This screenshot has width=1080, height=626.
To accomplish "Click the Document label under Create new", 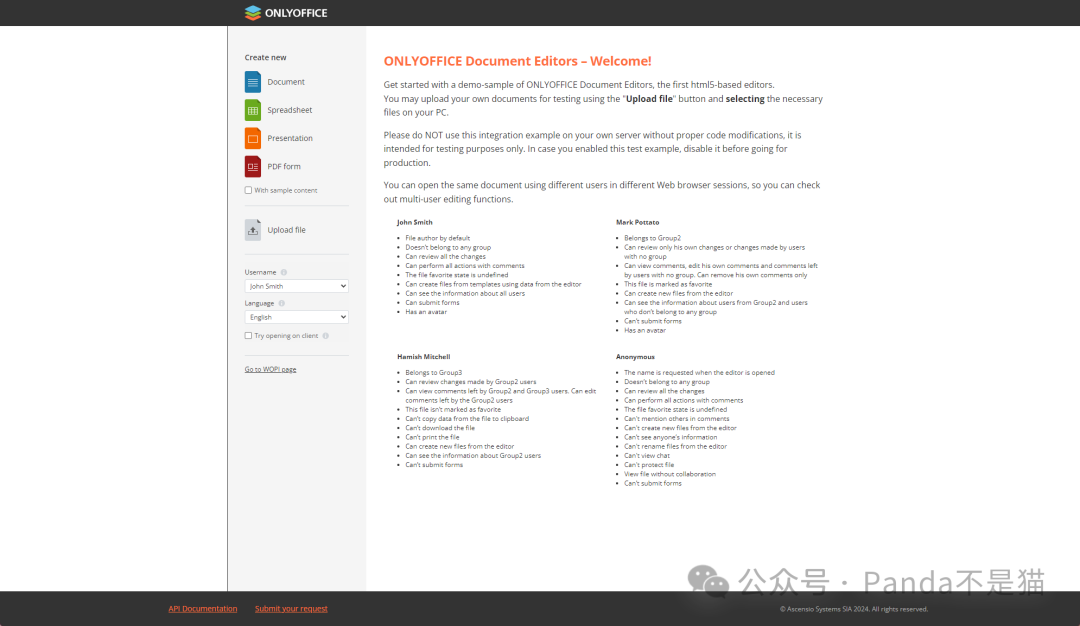I will click(286, 82).
